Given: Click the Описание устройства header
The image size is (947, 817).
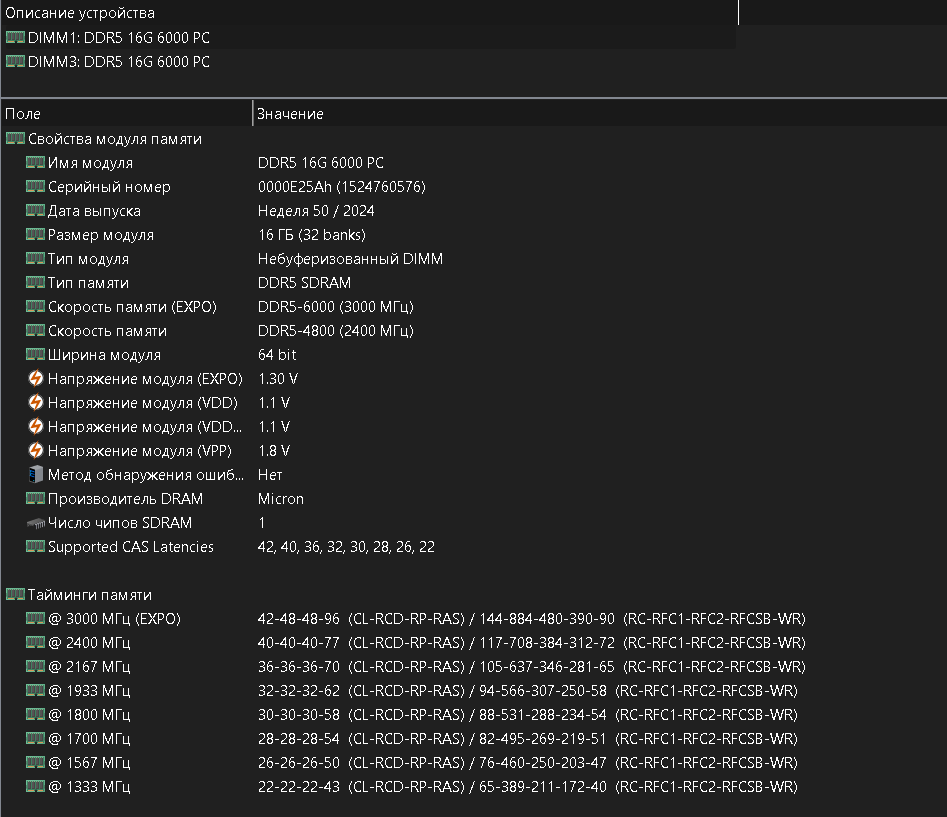Looking at the screenshot, I should pyautogui.click(x=80, y=13).
